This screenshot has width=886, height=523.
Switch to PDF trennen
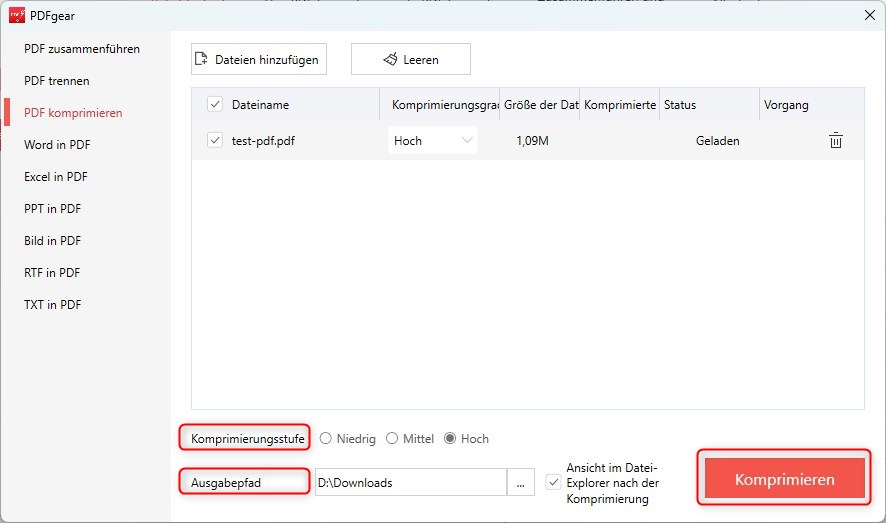point(57,81)
